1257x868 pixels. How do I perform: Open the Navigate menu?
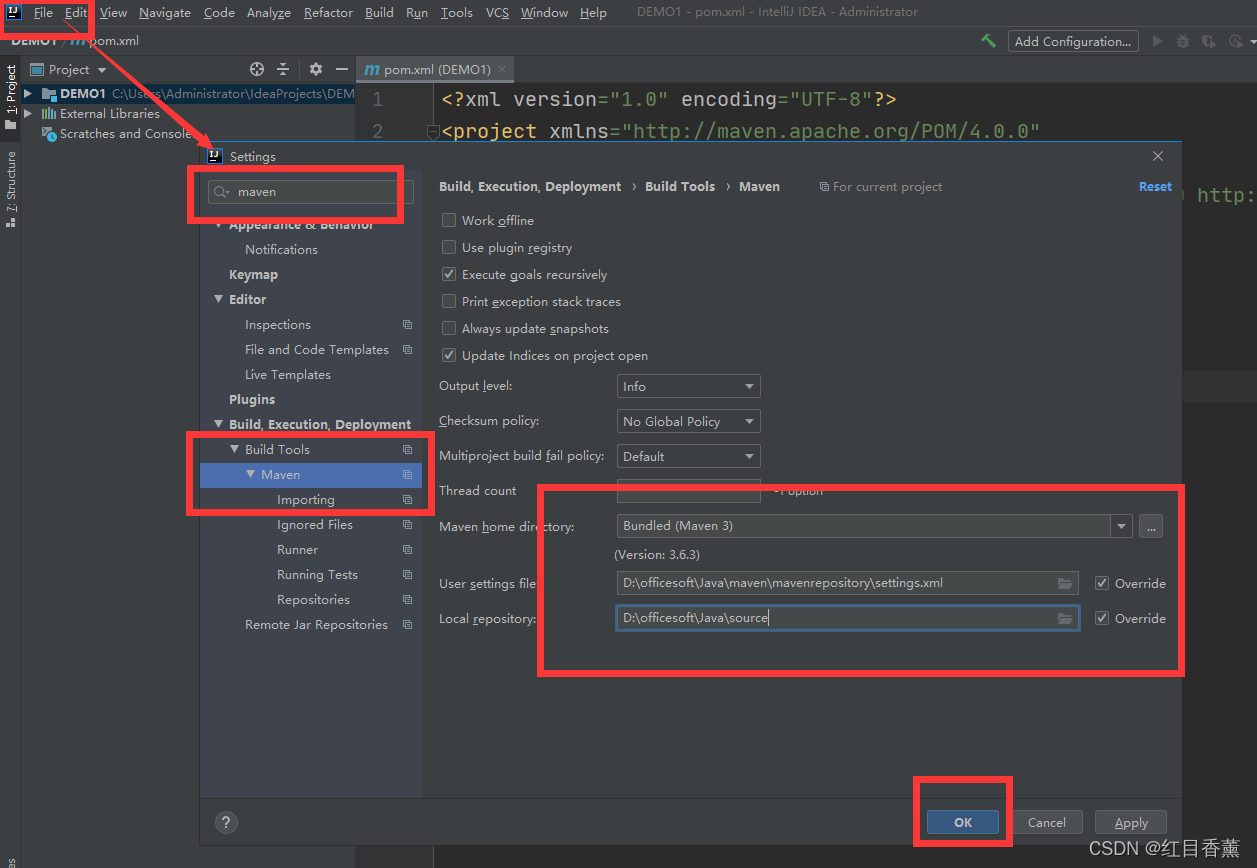pos(165,12)
